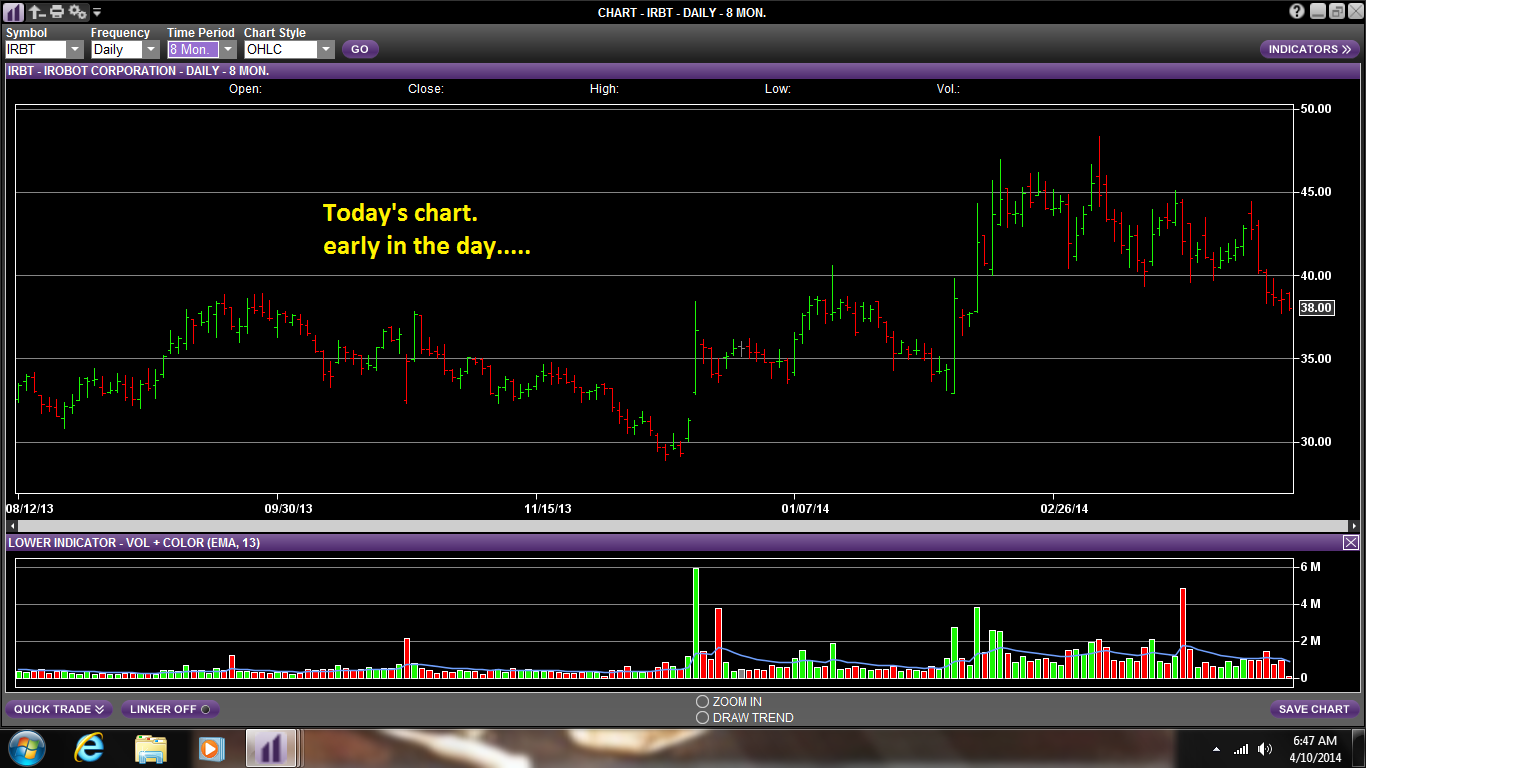Screen dimensions: 1516x768
Task: Click the GO button
Action: 360,49
